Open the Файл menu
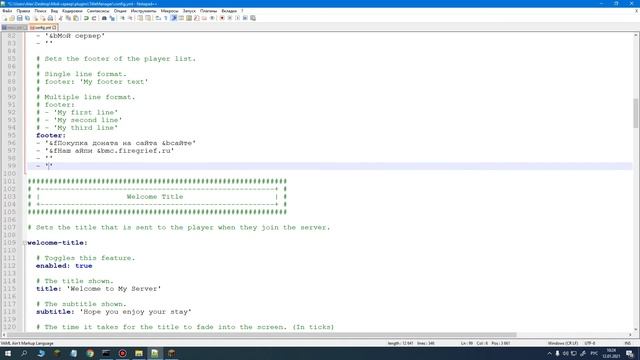Image resolution: width=640 pixels, height=360 pixels. pos(7,11)
